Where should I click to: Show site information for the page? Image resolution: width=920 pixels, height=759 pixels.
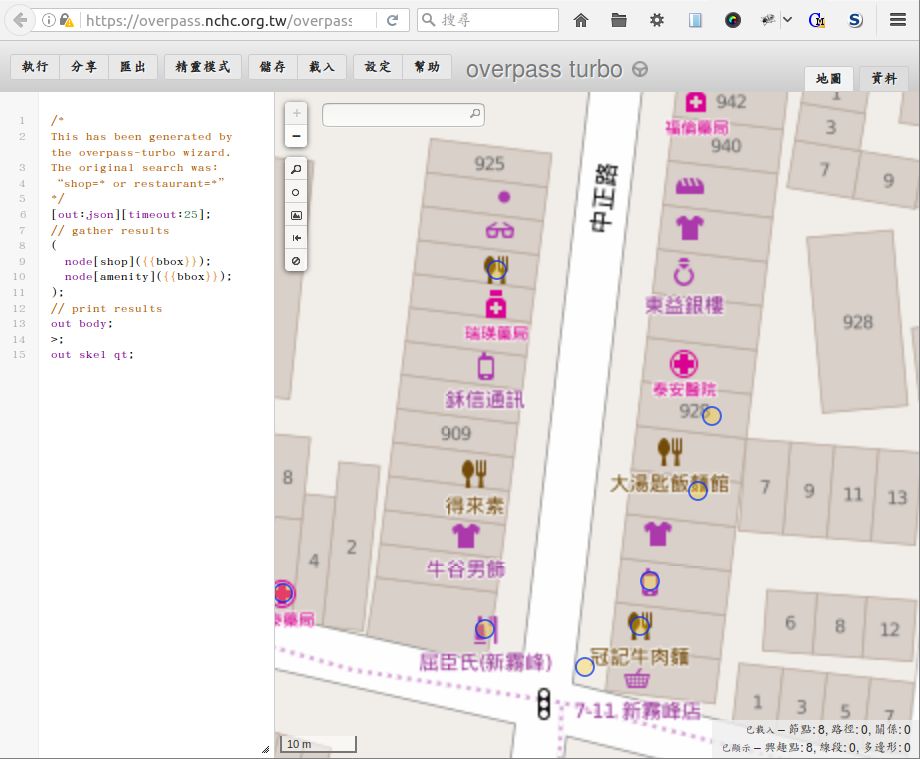49,21
